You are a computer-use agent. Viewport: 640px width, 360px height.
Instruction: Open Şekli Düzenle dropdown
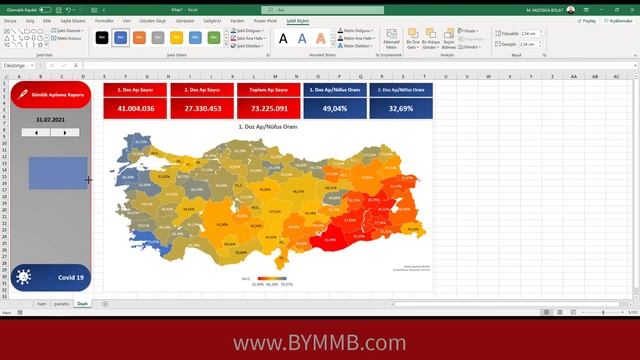click(68, 31)
